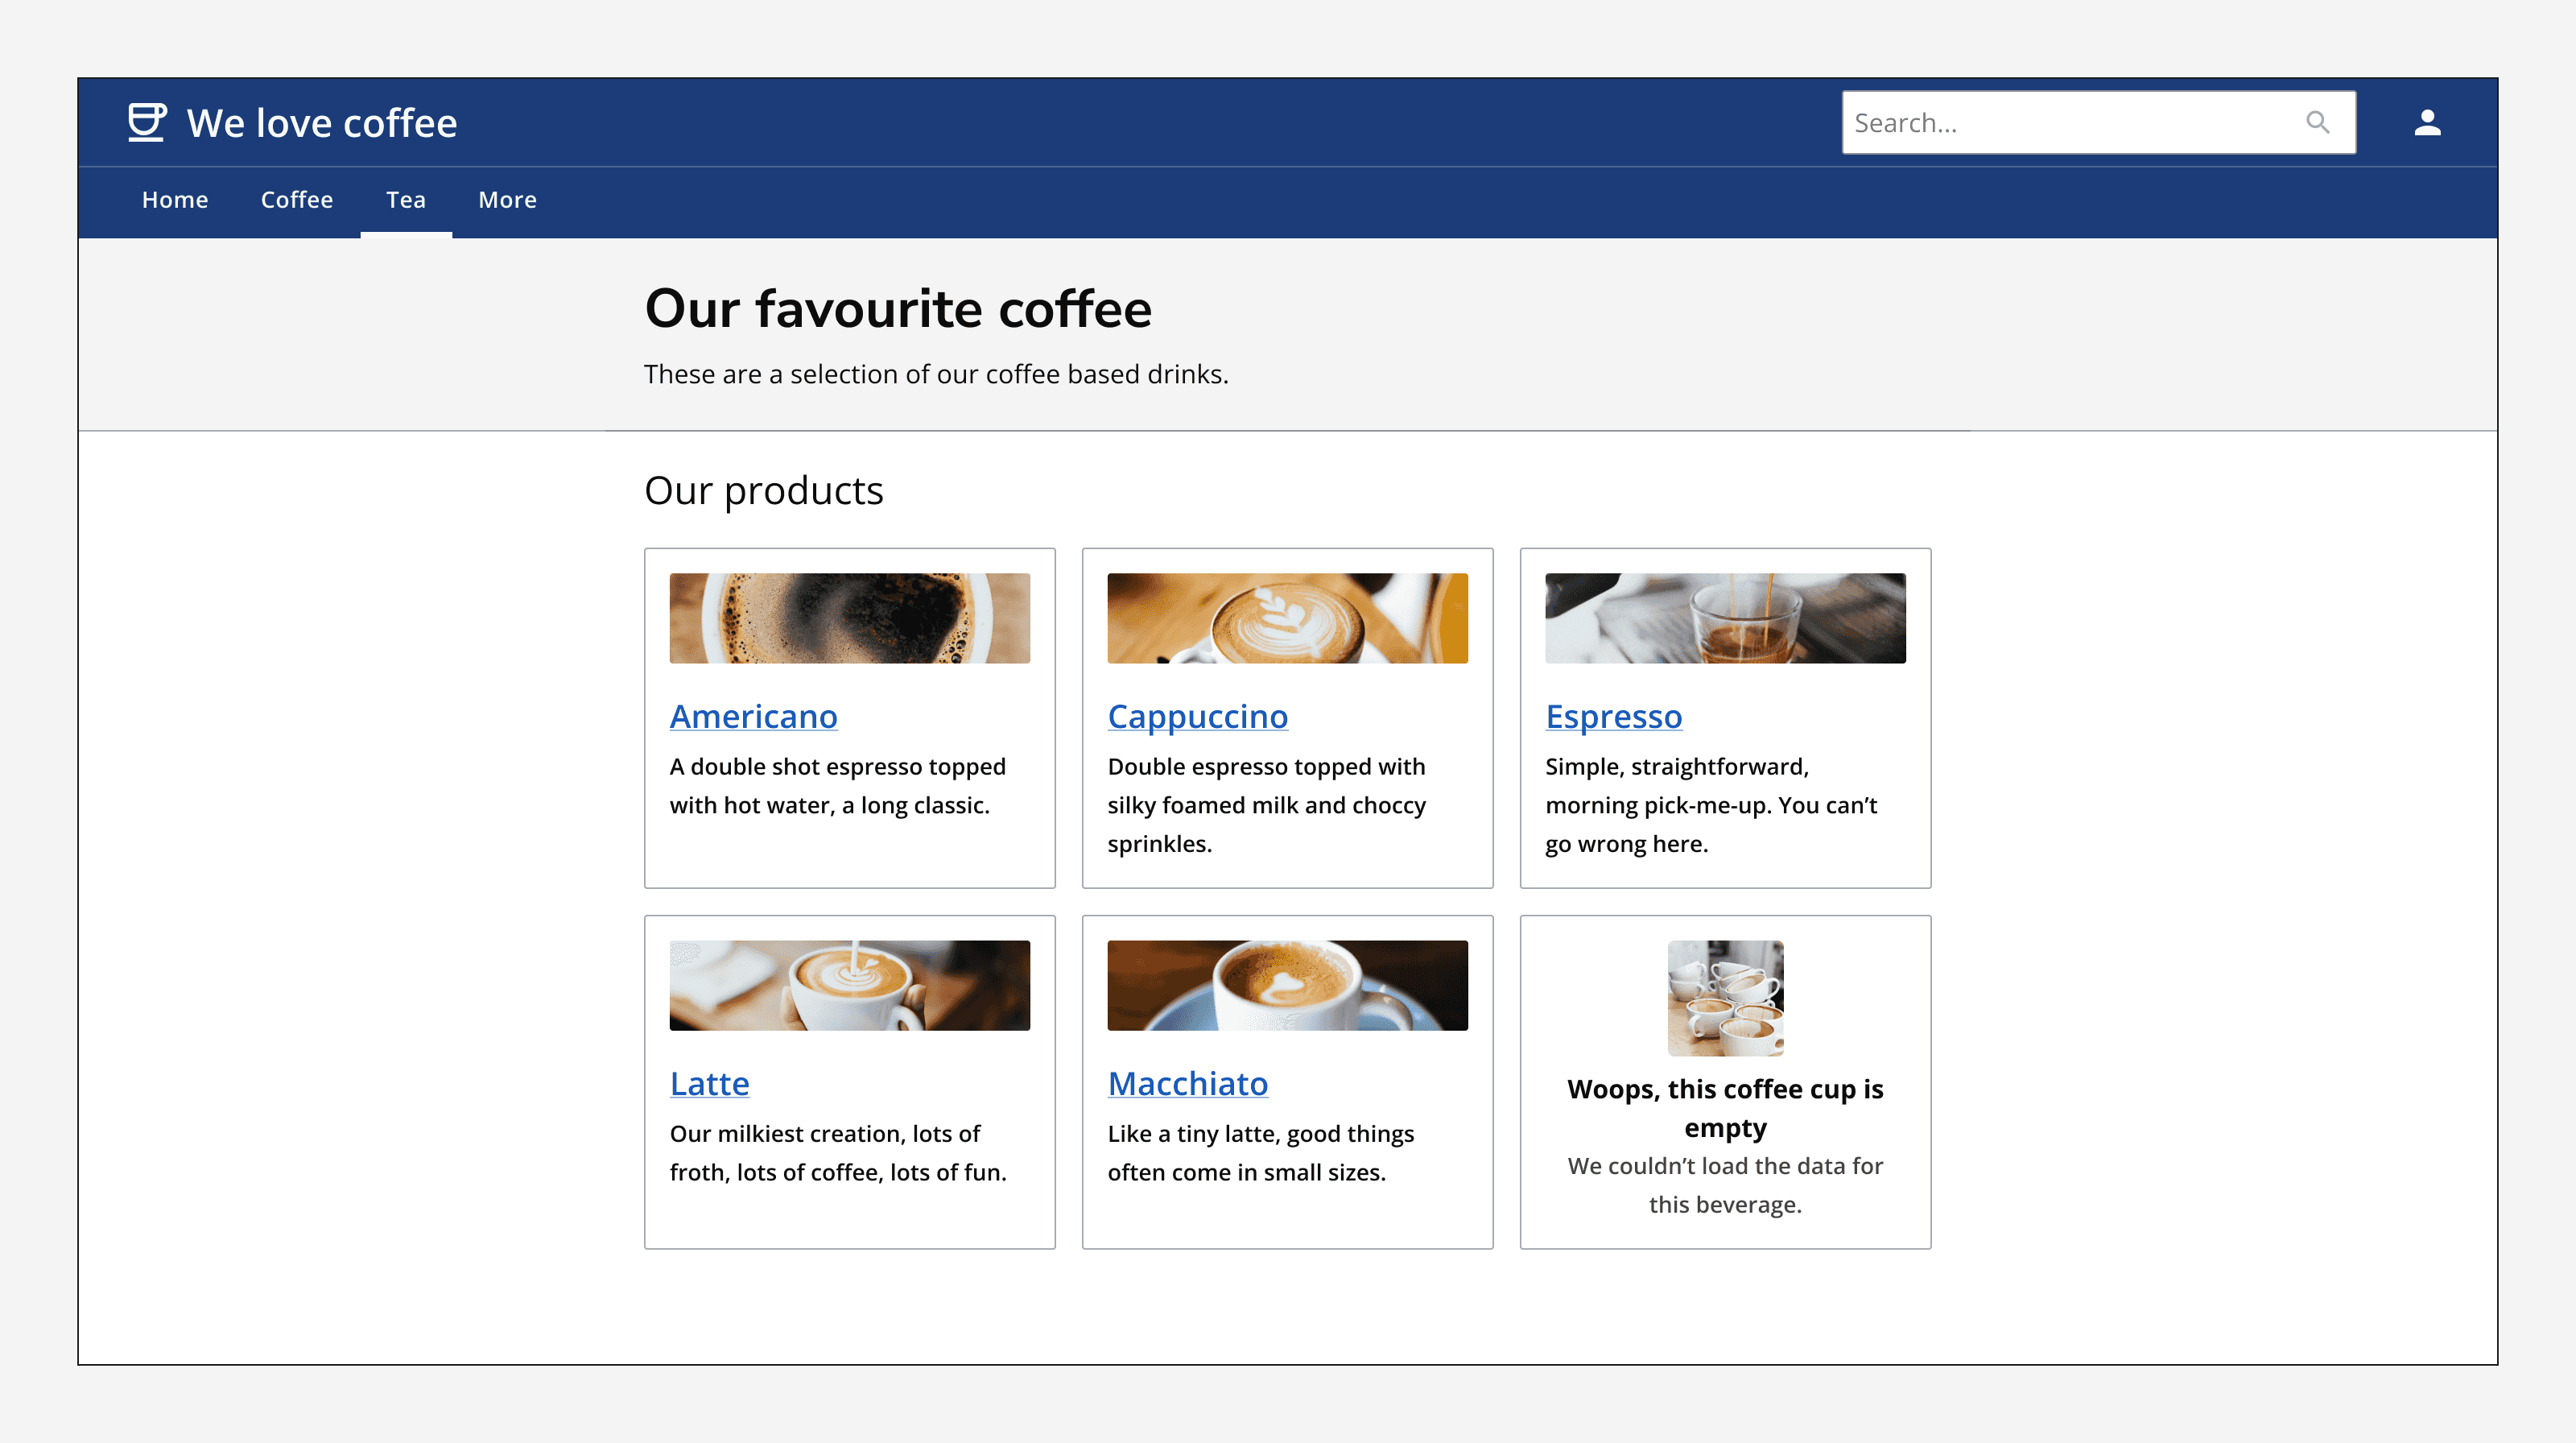Click the empty coffee cups image

[x=1725, y=997]
